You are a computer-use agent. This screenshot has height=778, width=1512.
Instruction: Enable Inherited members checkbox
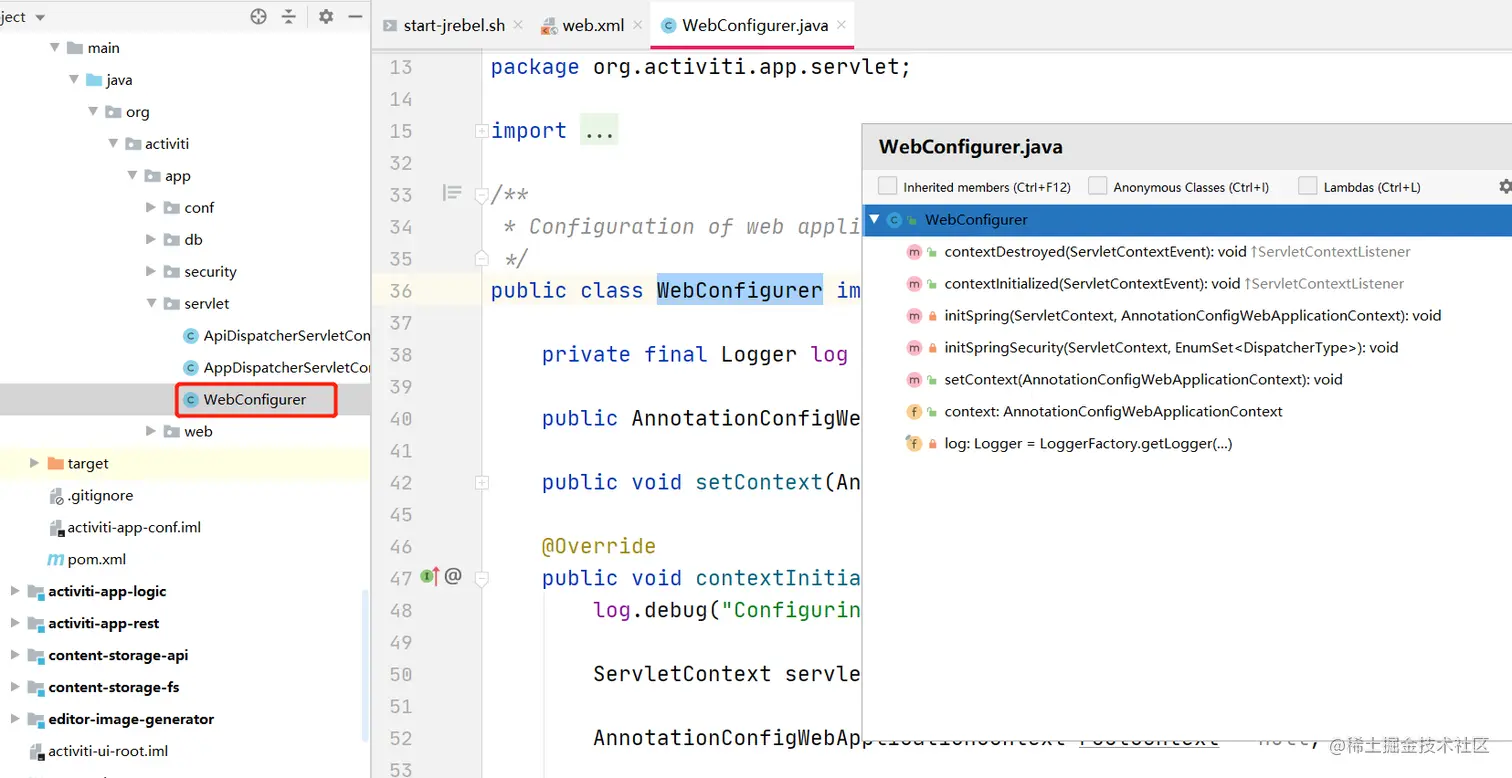887,186
